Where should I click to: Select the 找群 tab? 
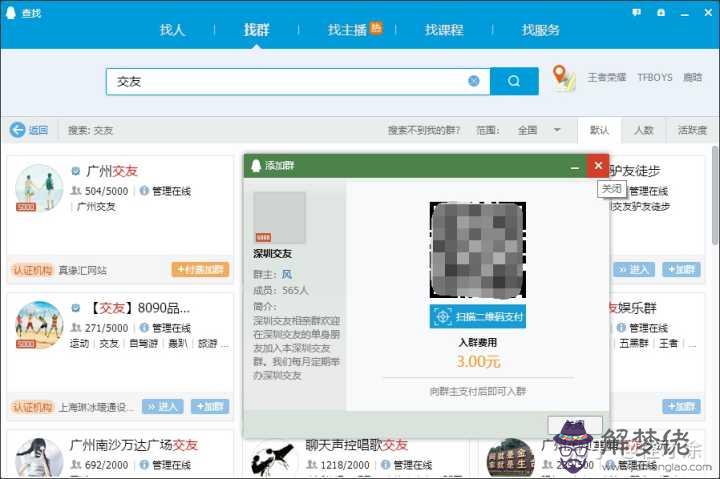(256, 30)
